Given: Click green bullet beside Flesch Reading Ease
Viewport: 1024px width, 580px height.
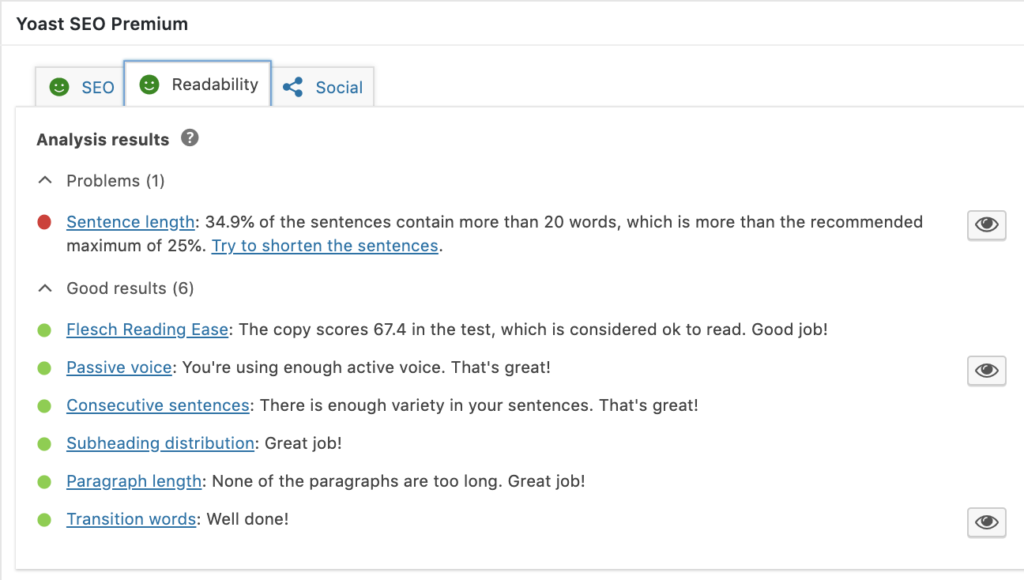Looking at the screenshot, I should click(x=44, y=330).
